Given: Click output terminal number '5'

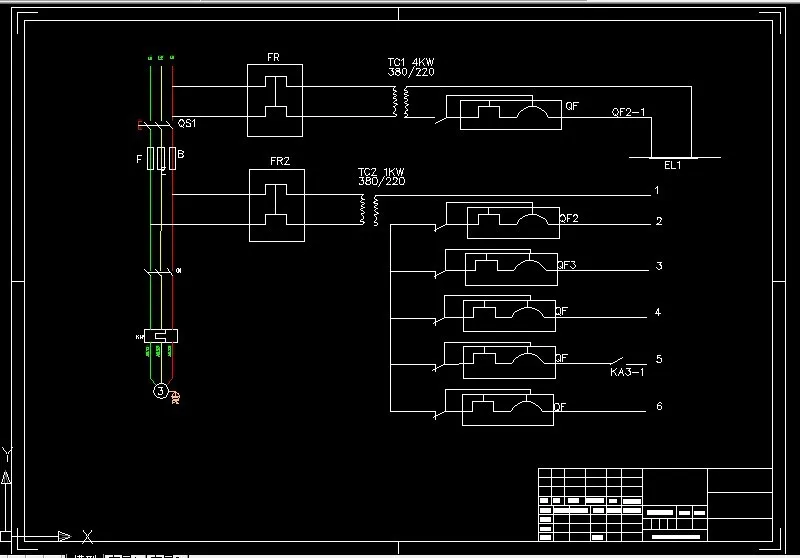Looking at the screenshot, I should (659, 359).
